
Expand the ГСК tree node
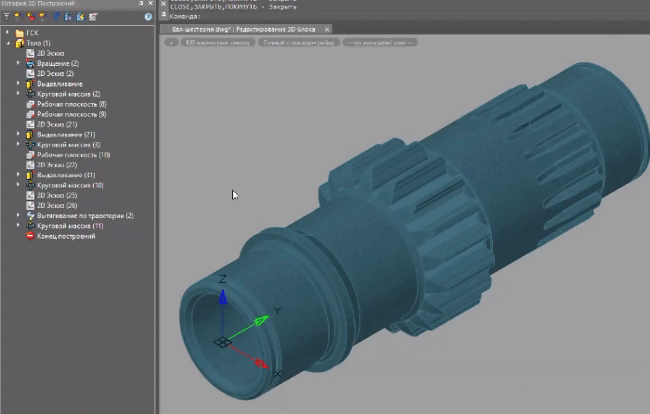8,33
